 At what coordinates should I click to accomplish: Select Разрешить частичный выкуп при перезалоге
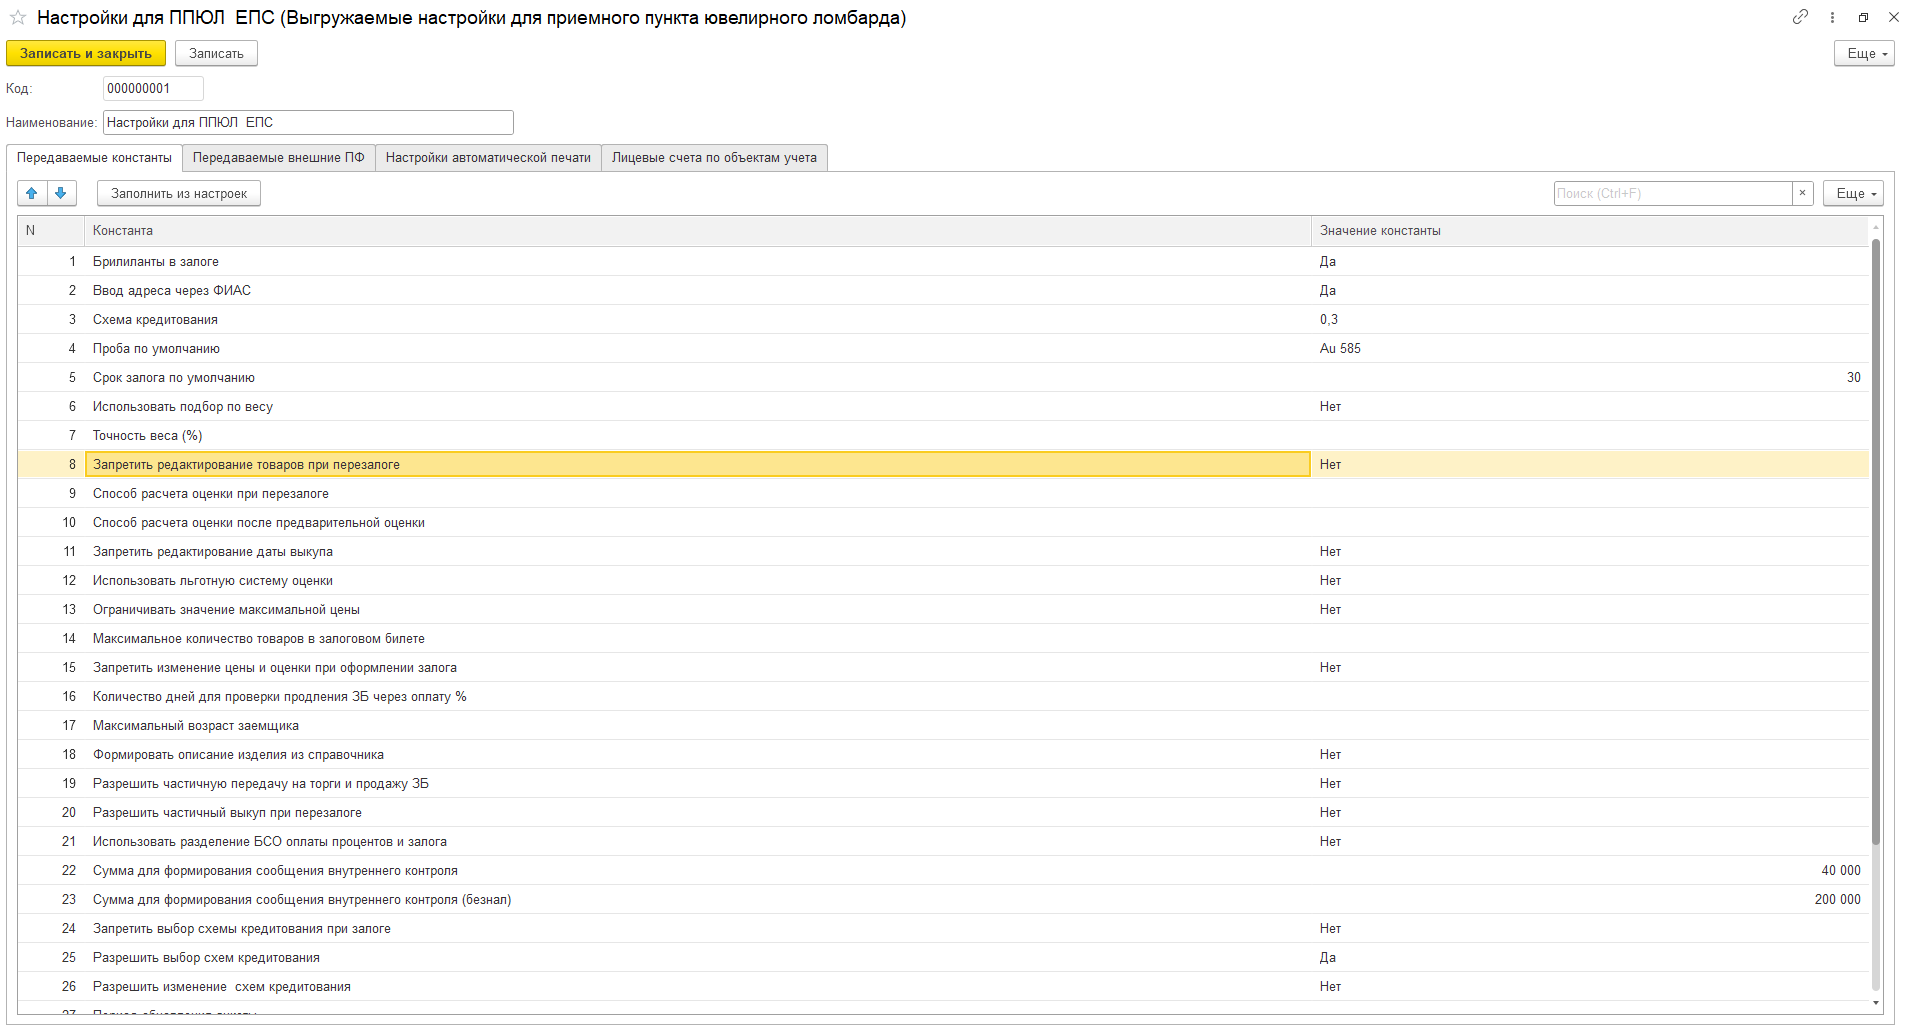943,812
